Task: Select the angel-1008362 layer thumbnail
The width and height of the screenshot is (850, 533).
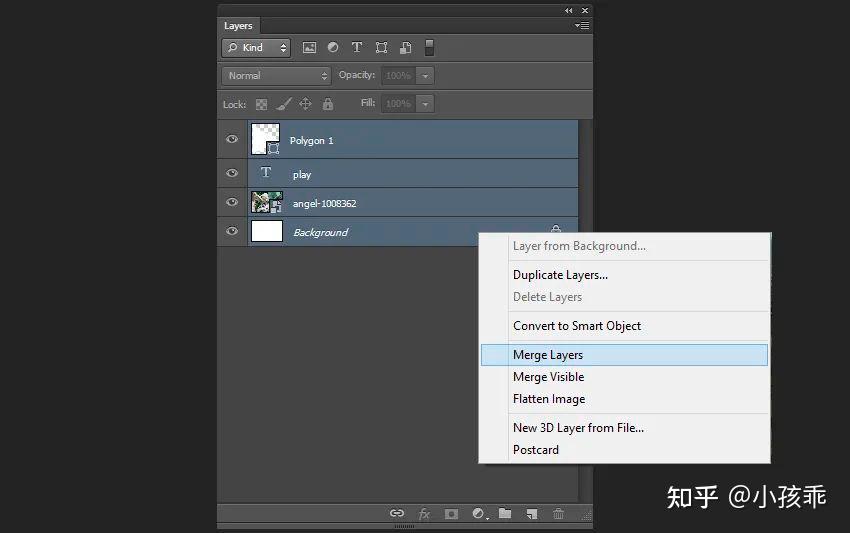Action: click(267, 202)
